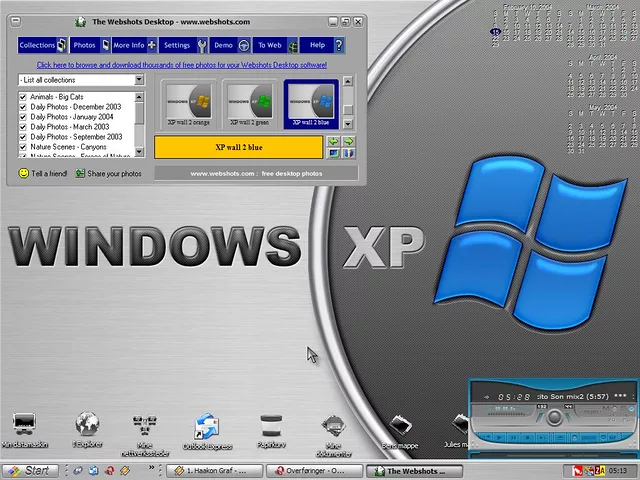Image resolution: width=640 pixels, height=480 pixels.
Task: Click the play button in media player
Action: tap(499, 438)
